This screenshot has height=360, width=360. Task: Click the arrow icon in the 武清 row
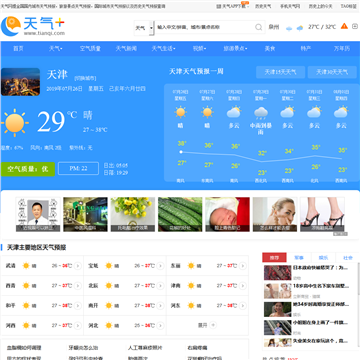[x=78, y=266]
